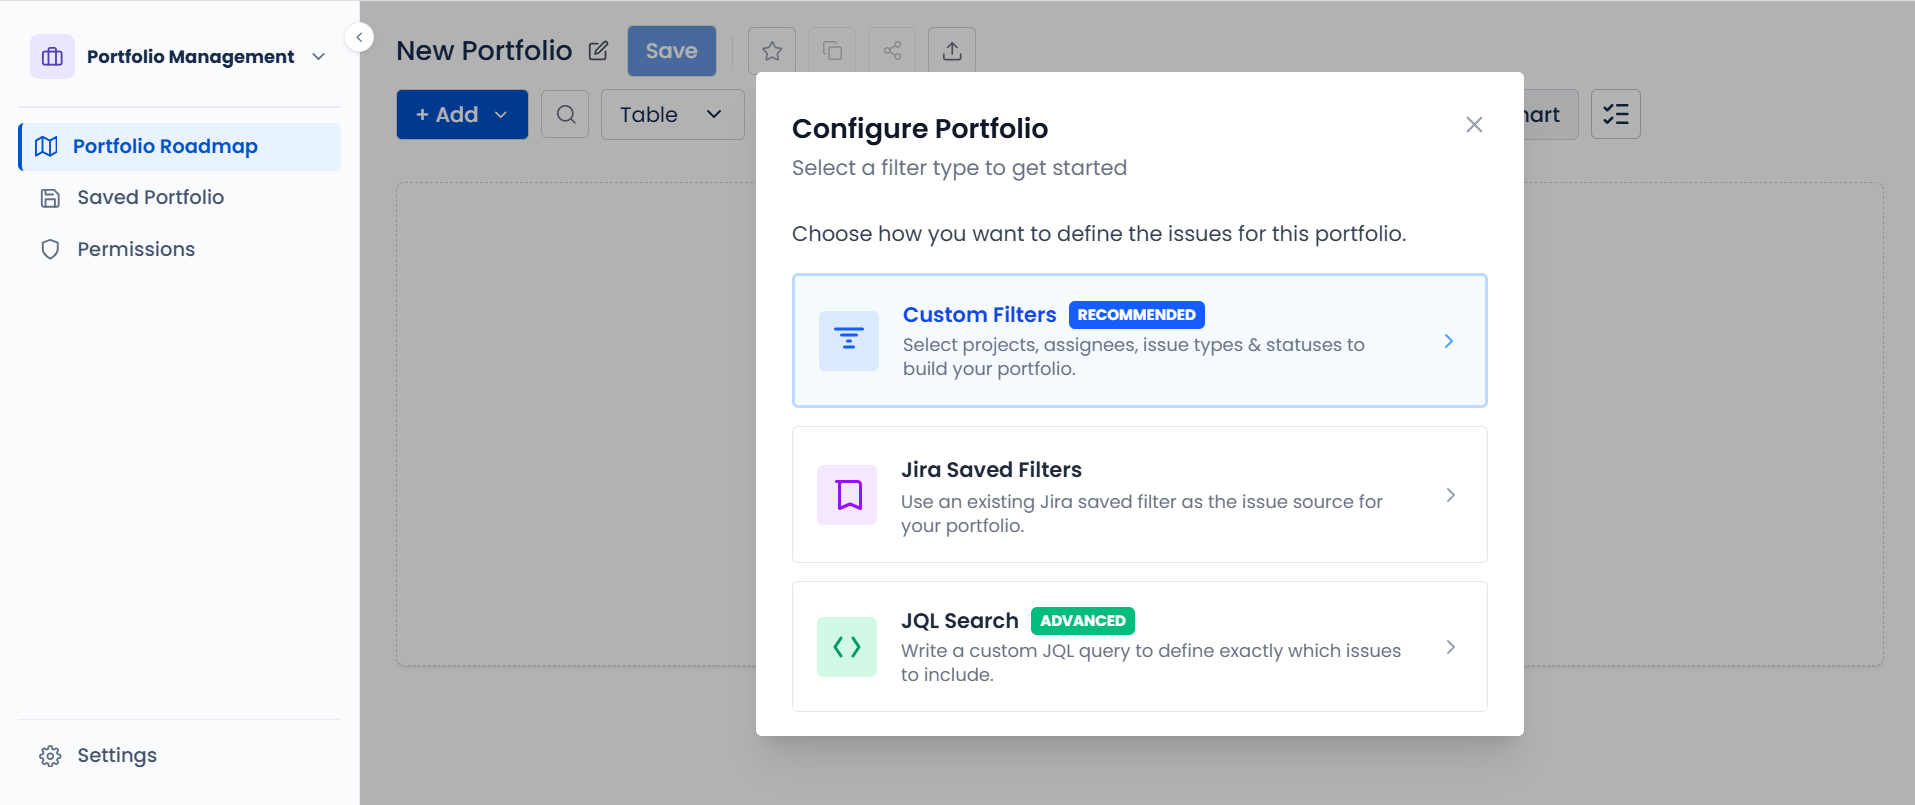This screenshot has width=1915, height=805.
Task: Select the JQL Search option
Action: 1140,647
